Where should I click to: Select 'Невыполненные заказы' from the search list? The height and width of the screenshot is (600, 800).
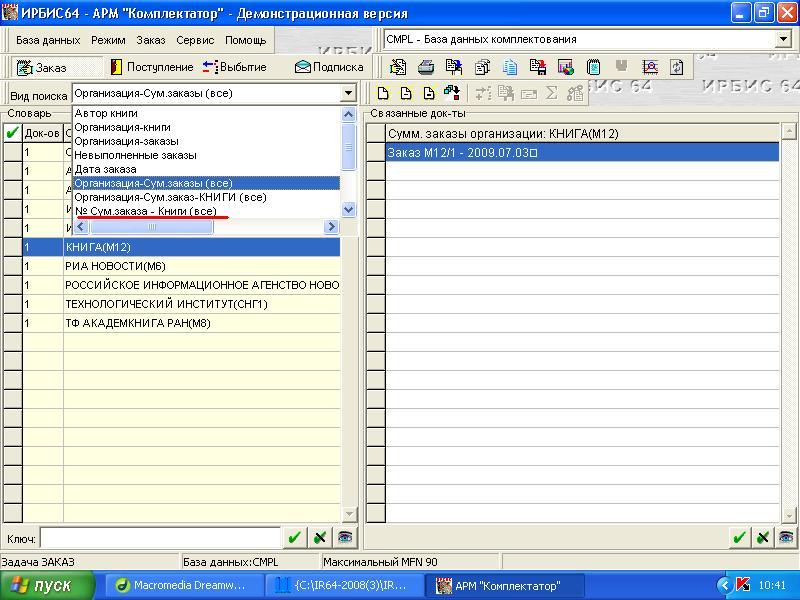[135, 155]
